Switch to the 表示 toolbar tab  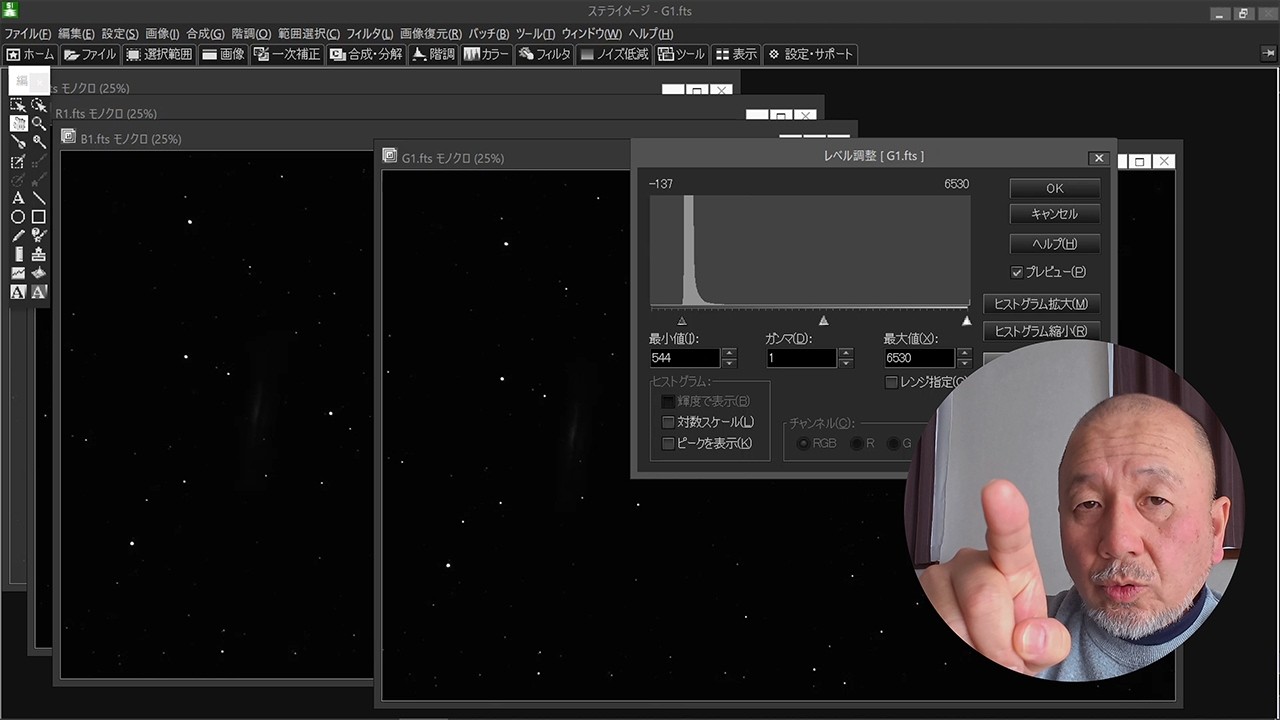coord(736,54)
